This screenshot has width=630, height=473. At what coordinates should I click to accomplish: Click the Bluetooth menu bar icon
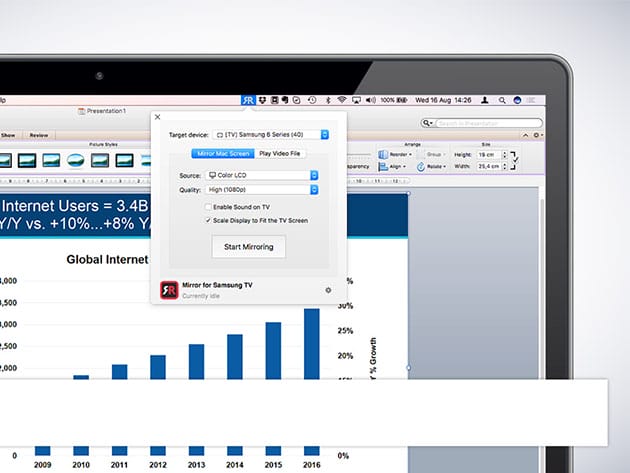[326, 100]
